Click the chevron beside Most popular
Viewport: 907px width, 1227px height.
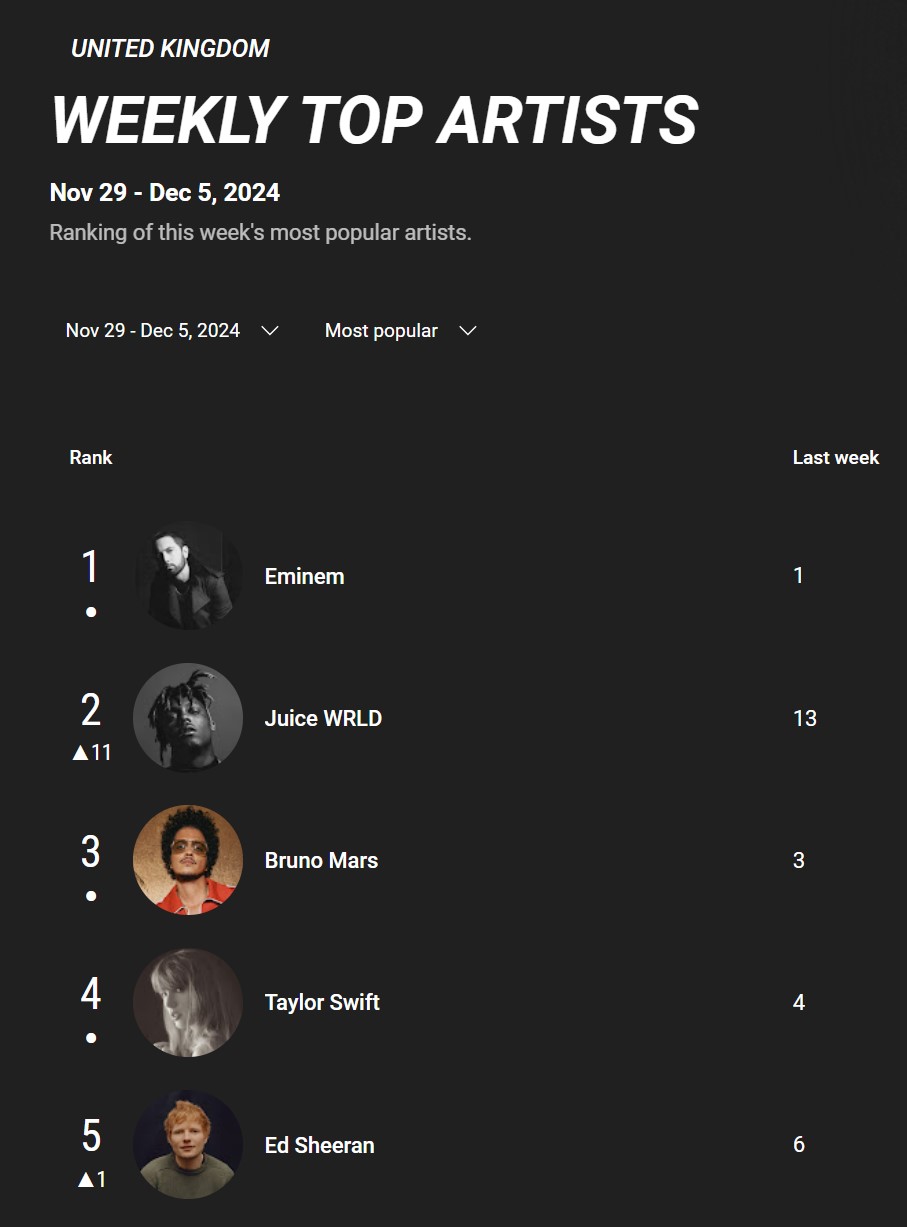(x=467, y=331)
